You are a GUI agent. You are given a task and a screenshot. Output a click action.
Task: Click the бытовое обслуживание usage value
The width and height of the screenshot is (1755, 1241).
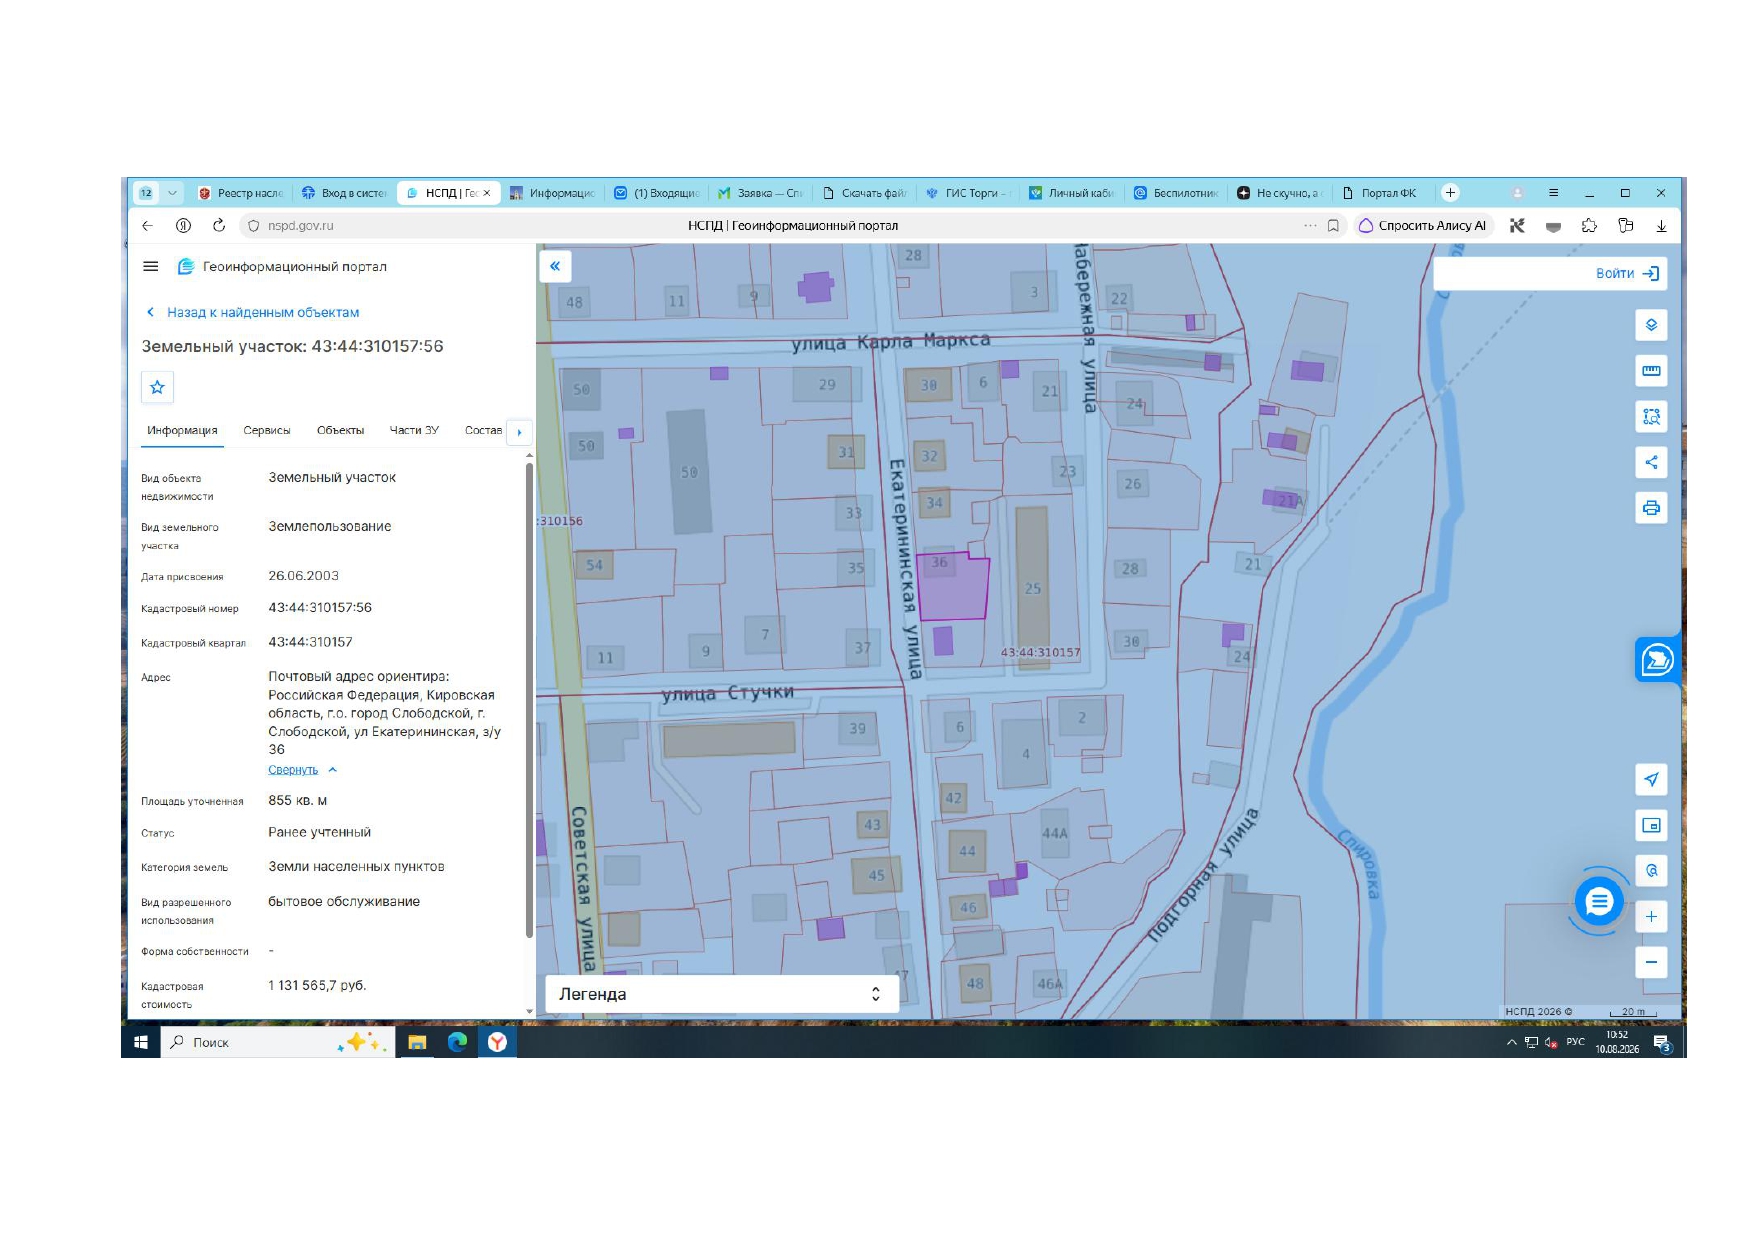[x=344, y=901]
